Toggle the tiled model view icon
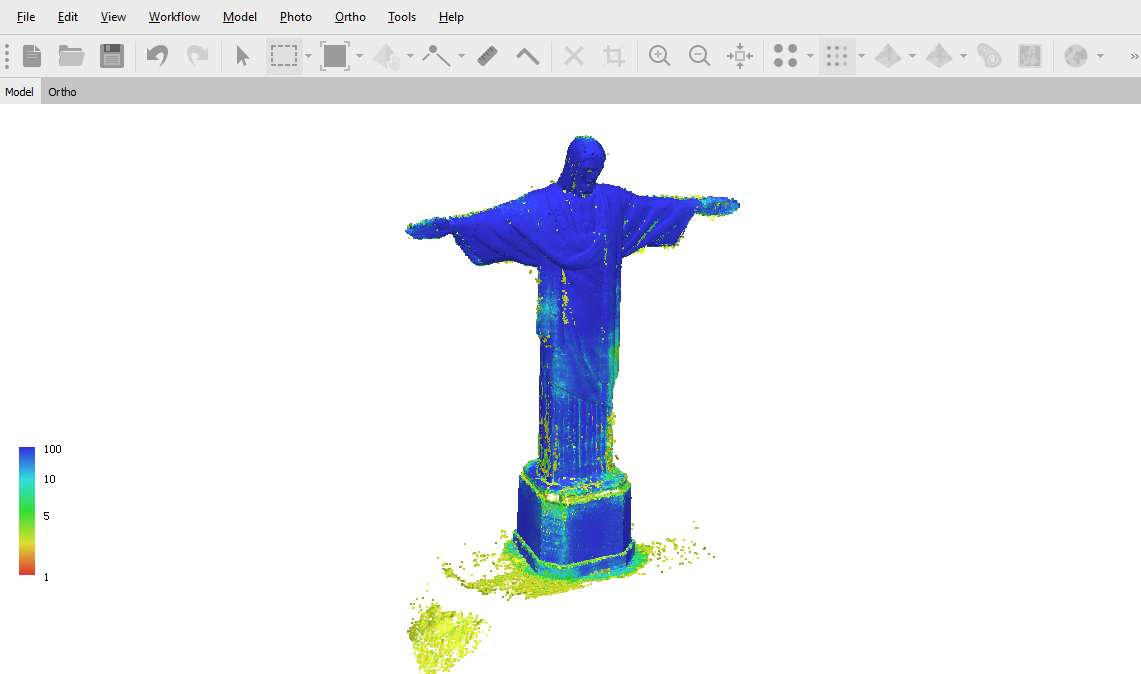 coord(939,56)
